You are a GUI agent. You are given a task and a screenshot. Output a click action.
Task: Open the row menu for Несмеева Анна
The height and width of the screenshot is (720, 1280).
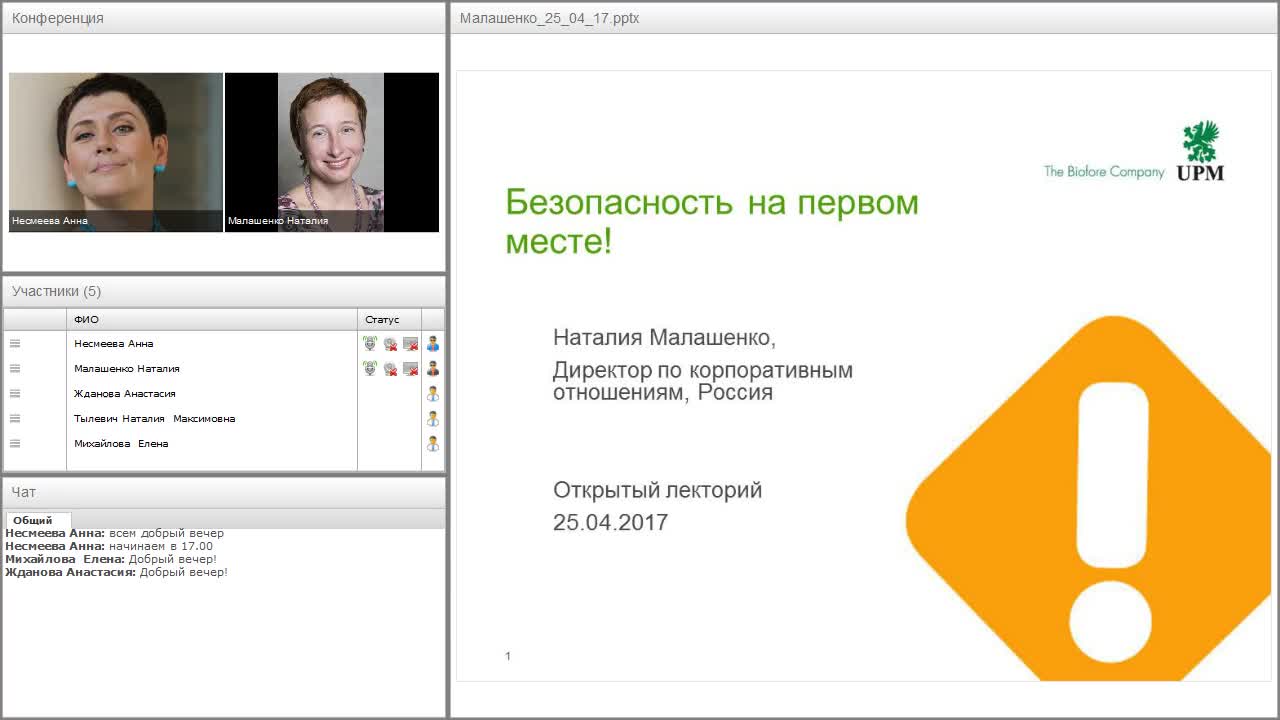click(x=14, y=343)
